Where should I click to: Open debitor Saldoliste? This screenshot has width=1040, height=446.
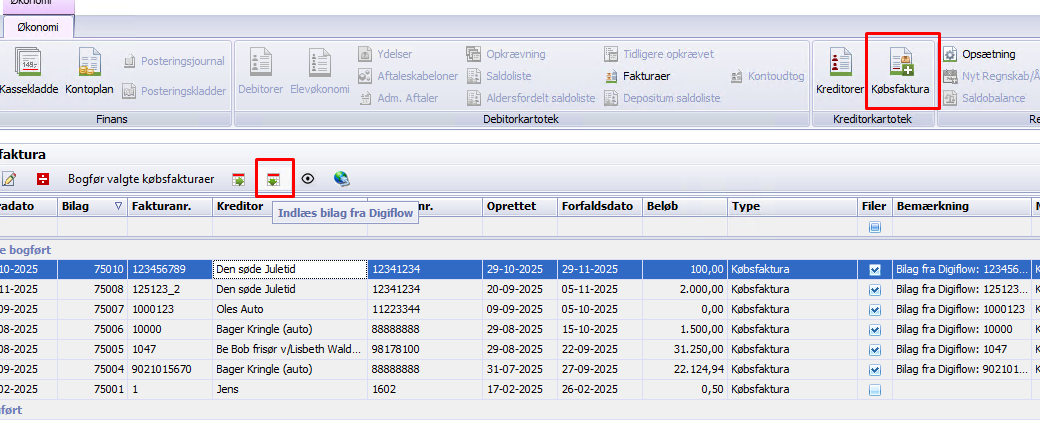[499, 76]
